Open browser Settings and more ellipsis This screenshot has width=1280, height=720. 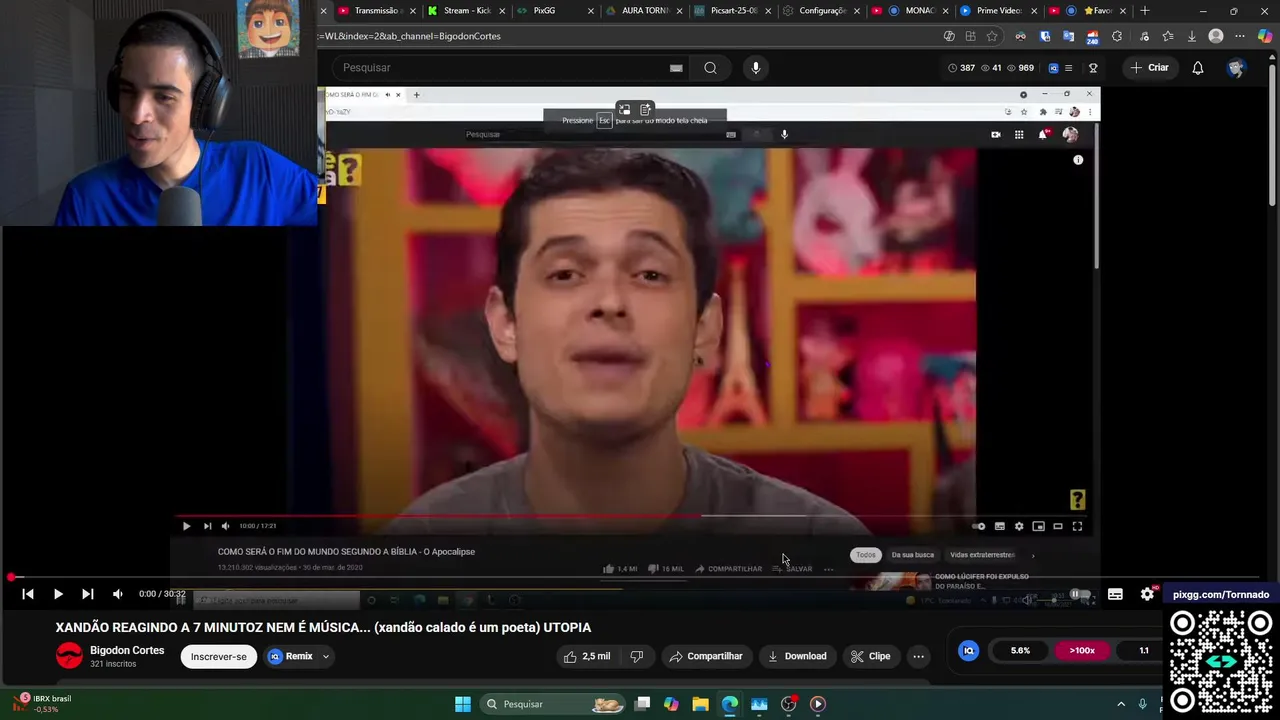(1240, 36)
